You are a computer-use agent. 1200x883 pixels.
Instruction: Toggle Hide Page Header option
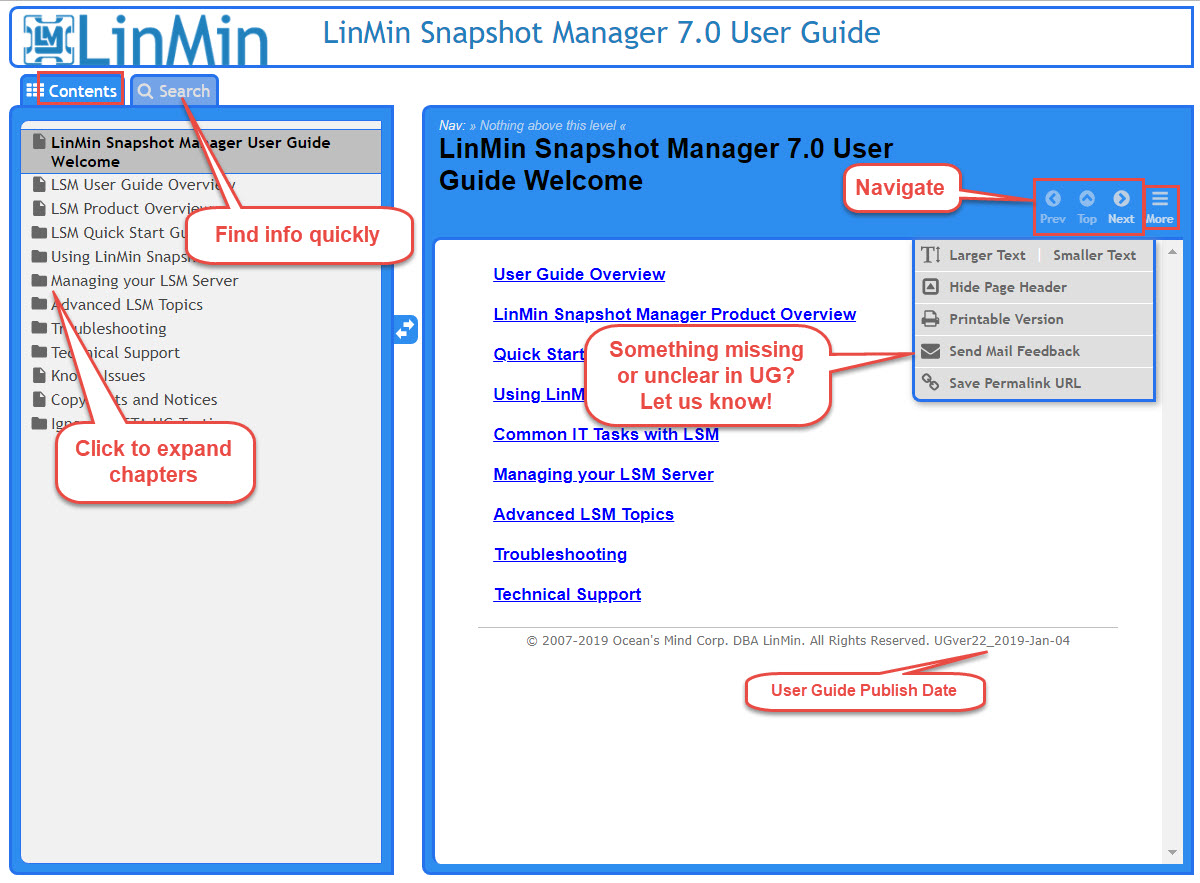tap(1007, 287)
